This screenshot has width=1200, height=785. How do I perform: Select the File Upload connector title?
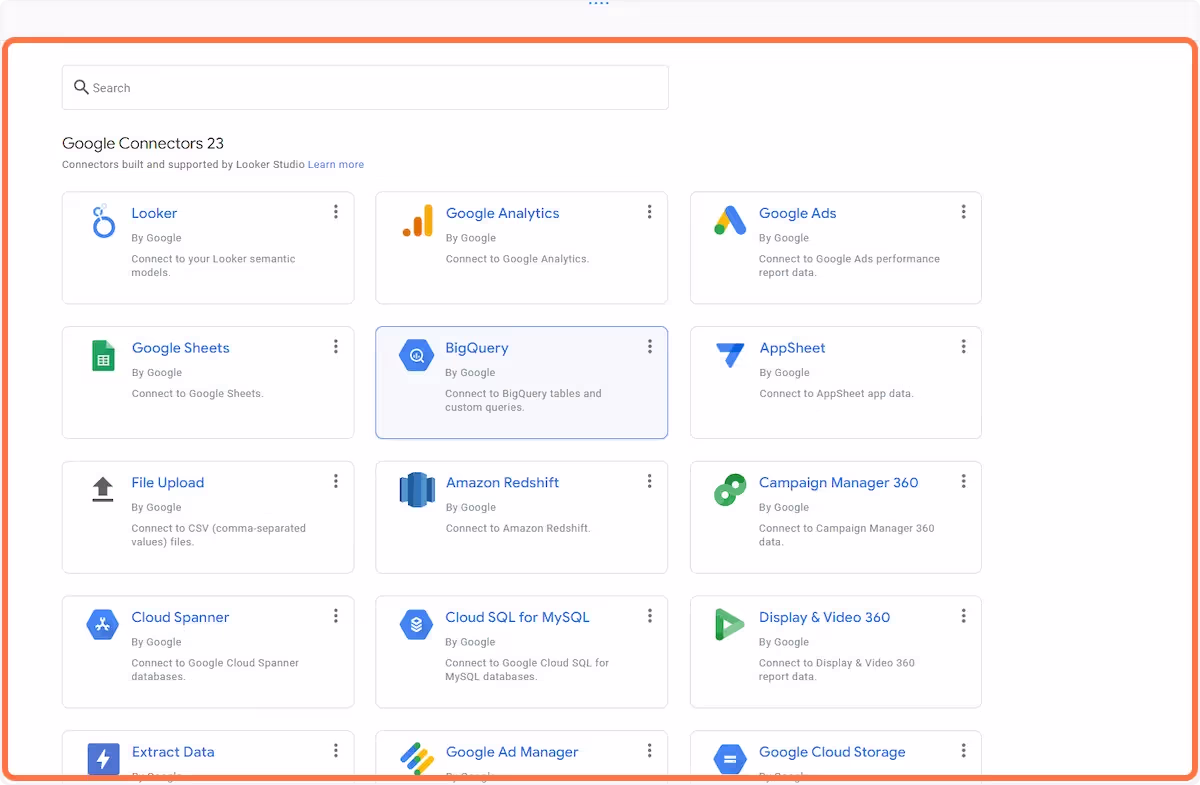point(168,483)
